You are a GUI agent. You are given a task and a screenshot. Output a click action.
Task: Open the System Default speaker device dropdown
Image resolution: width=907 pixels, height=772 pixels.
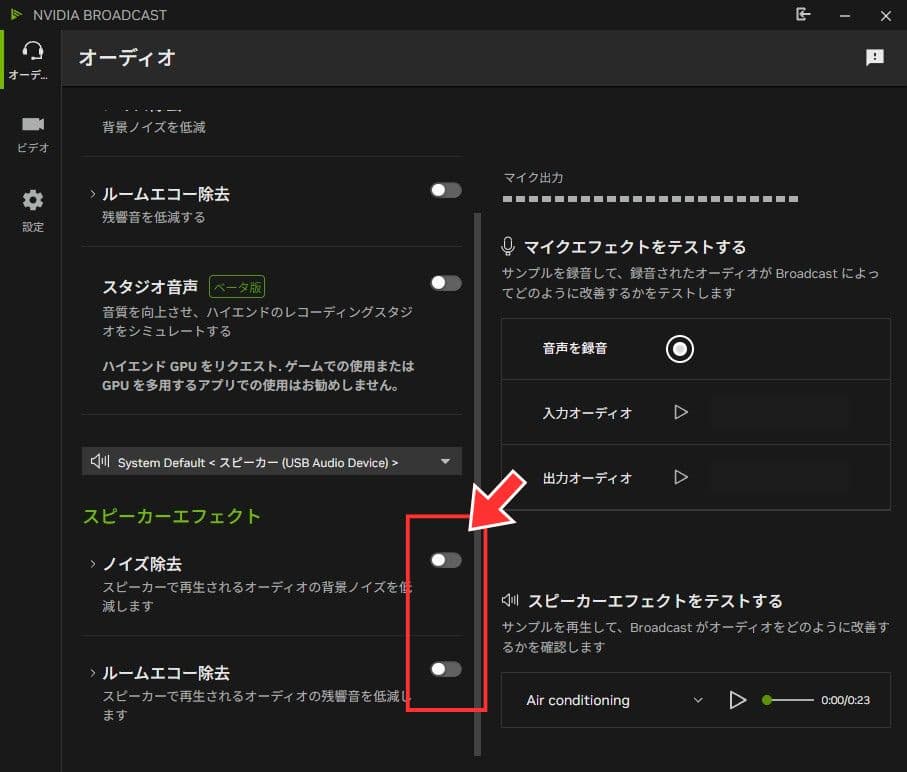272,461
